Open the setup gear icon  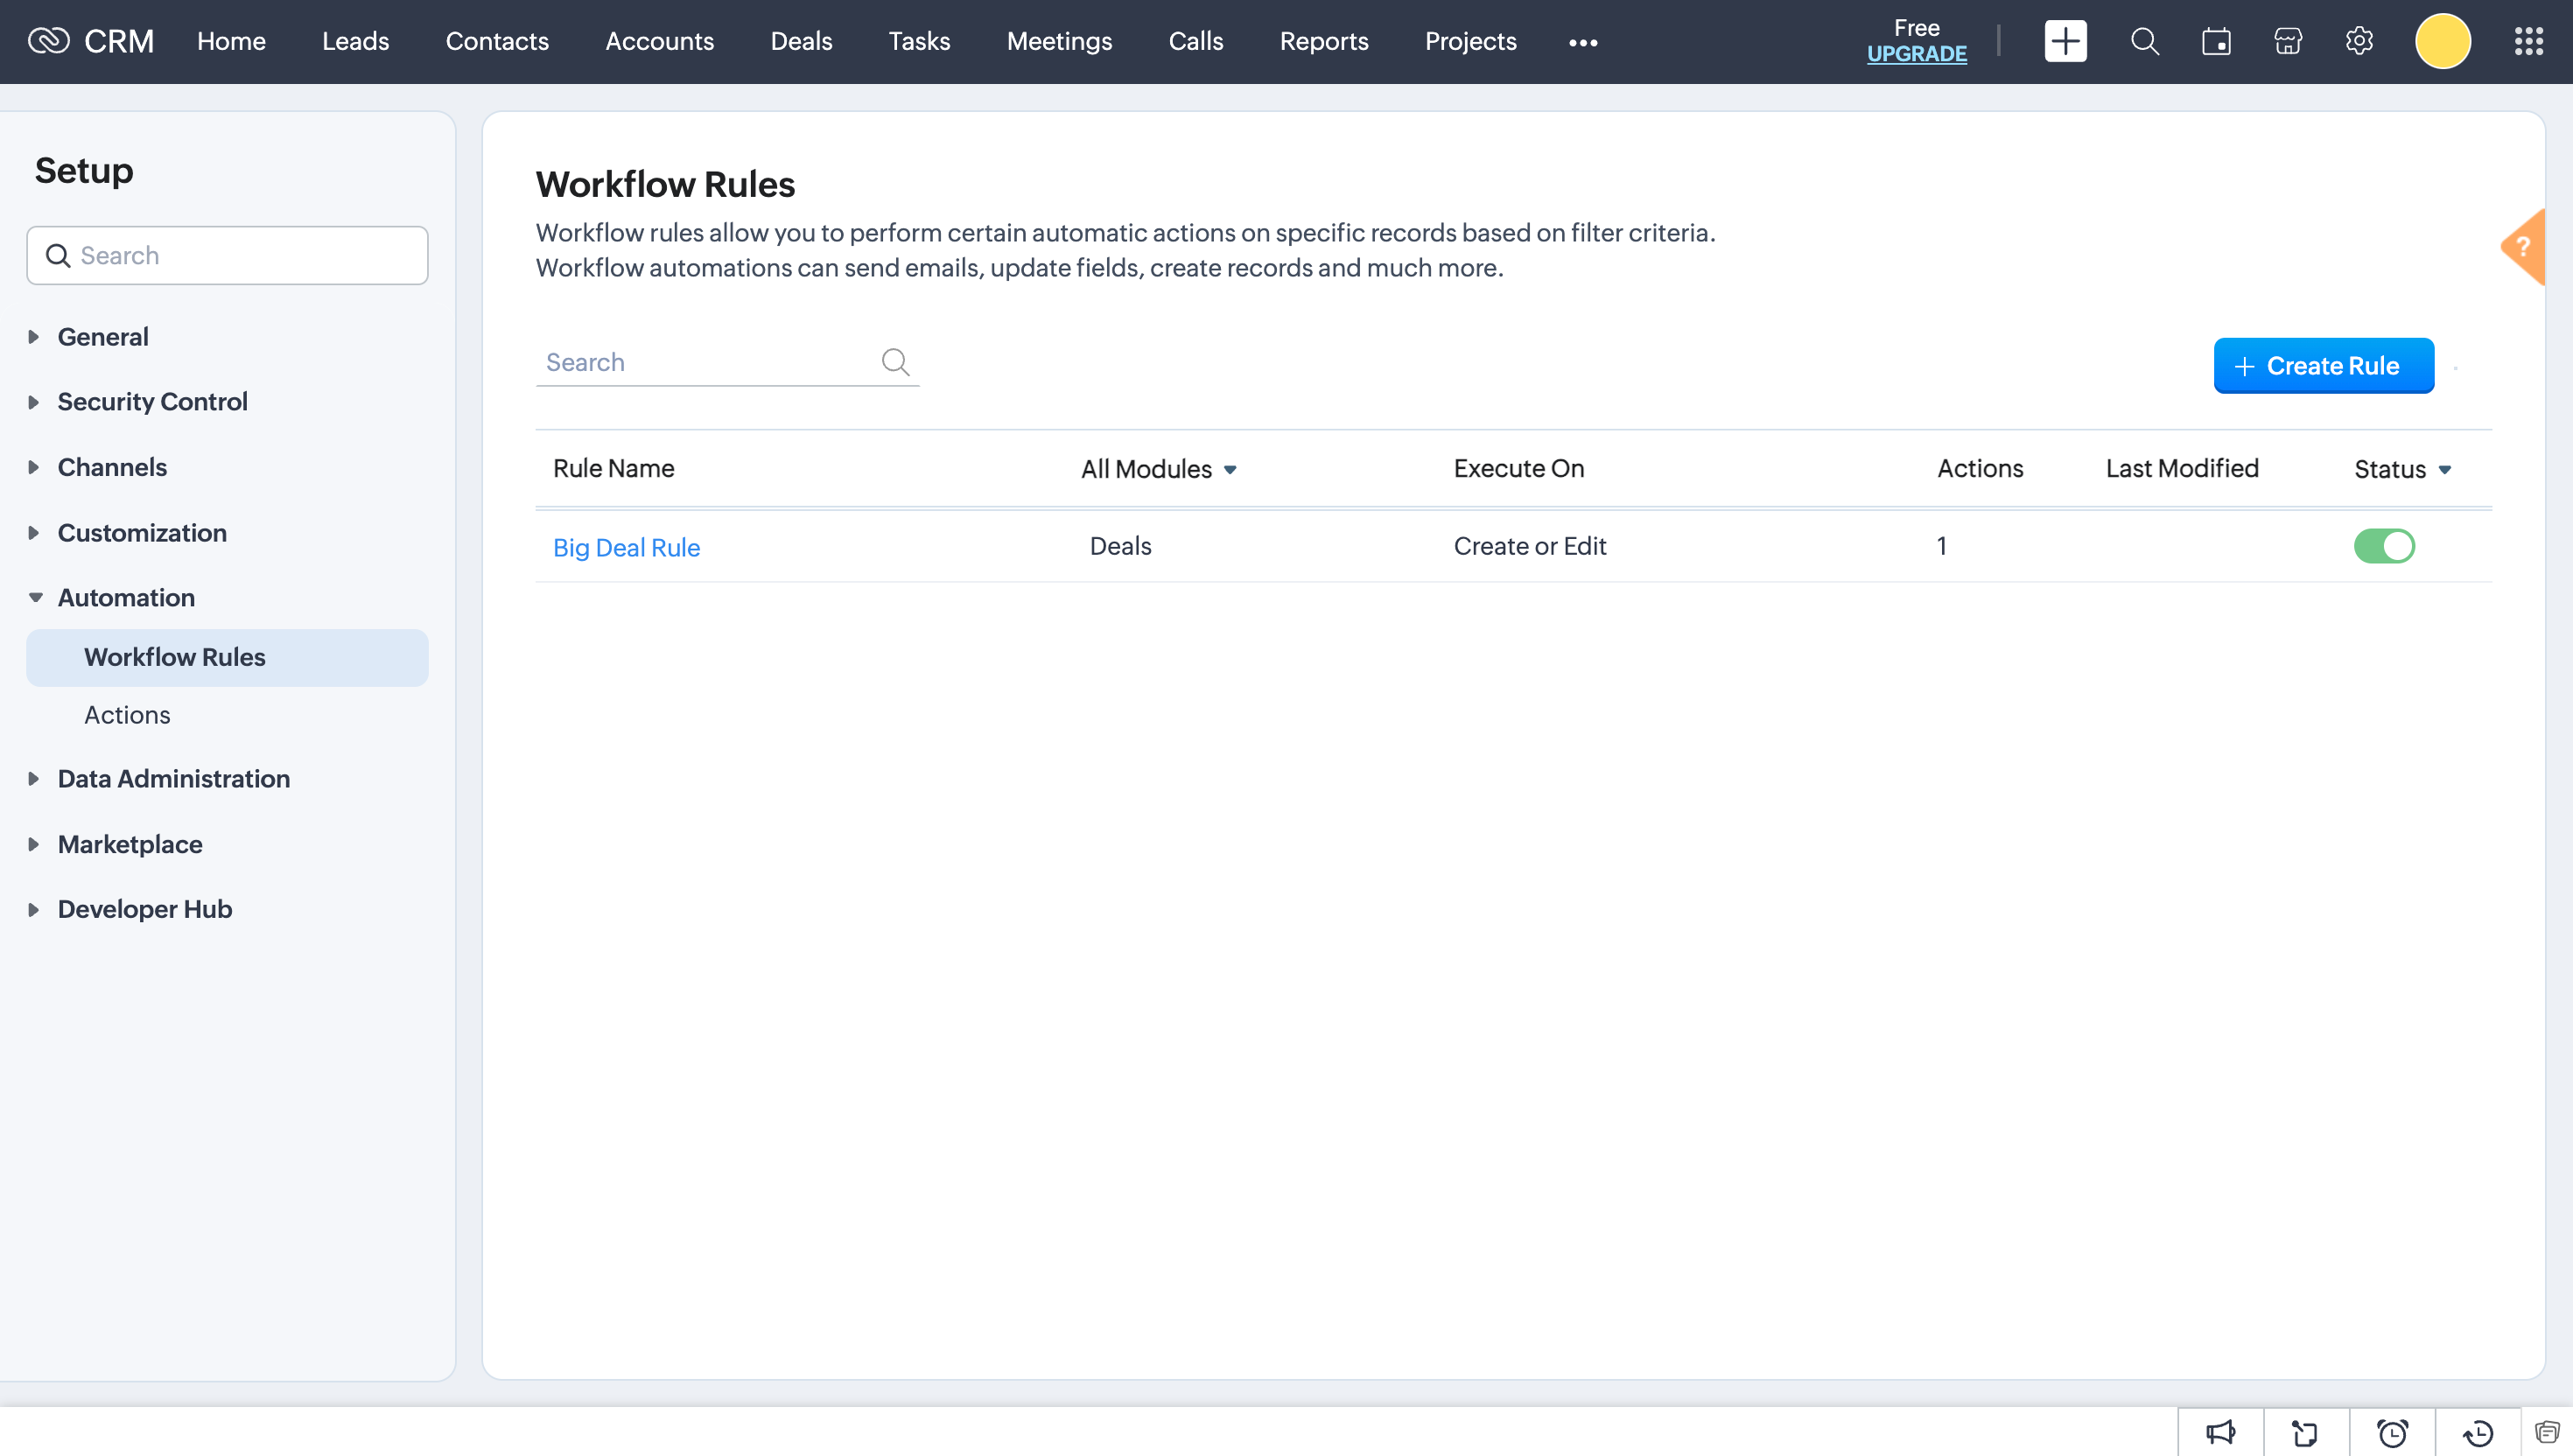pyautogui.click(x=2359, y=41)
